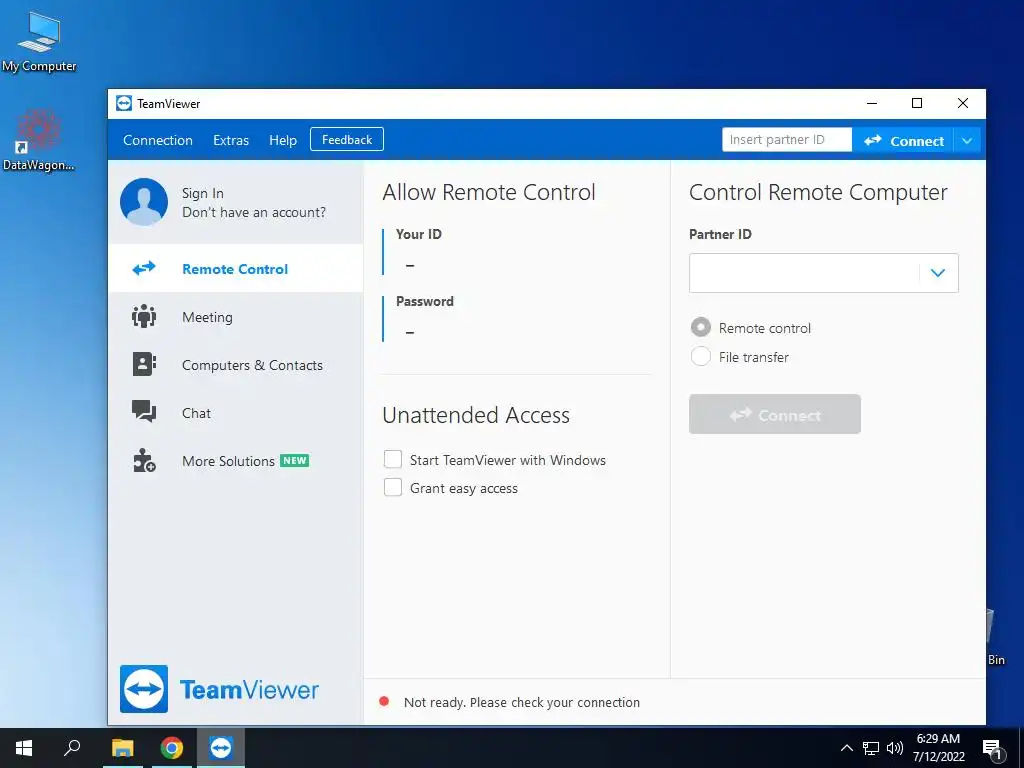This screenshot has width=1024, height=768.
Task: Tick the Grant easy access checkbox
Action: pos(392,487)
